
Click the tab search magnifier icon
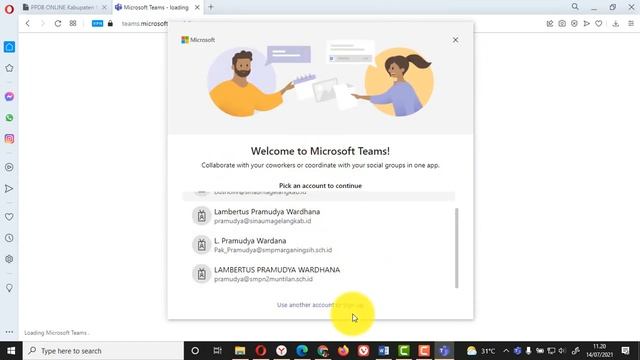click(575, 7)
